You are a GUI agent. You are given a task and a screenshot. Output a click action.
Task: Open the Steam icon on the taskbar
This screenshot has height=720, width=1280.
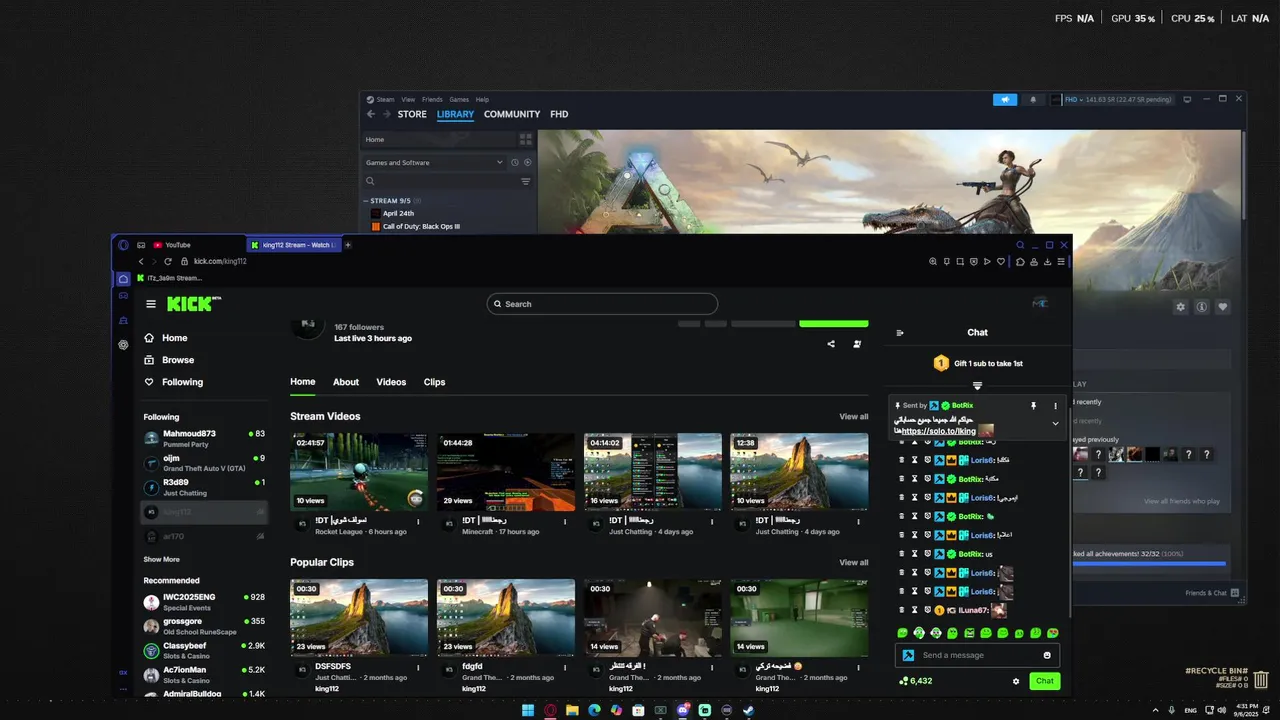pos(748,711)
